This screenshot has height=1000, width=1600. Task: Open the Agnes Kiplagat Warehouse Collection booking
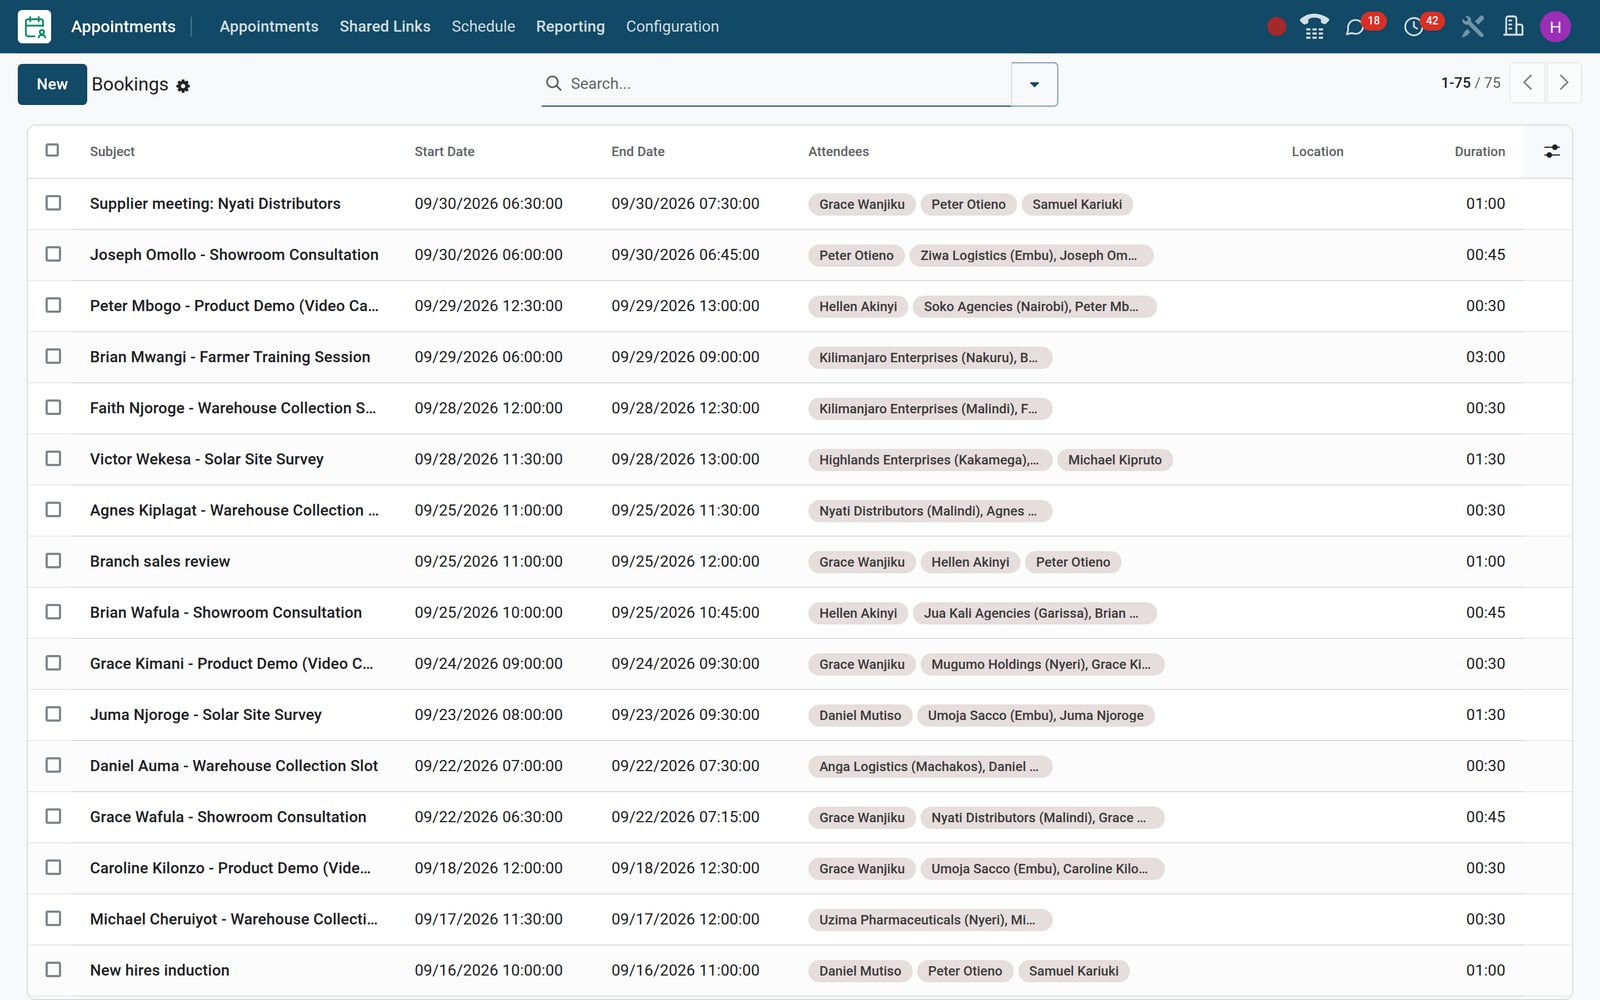234,510
